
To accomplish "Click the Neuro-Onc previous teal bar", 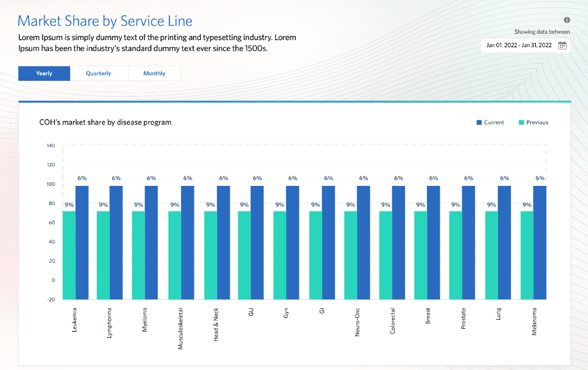I will tap(351, 255).
